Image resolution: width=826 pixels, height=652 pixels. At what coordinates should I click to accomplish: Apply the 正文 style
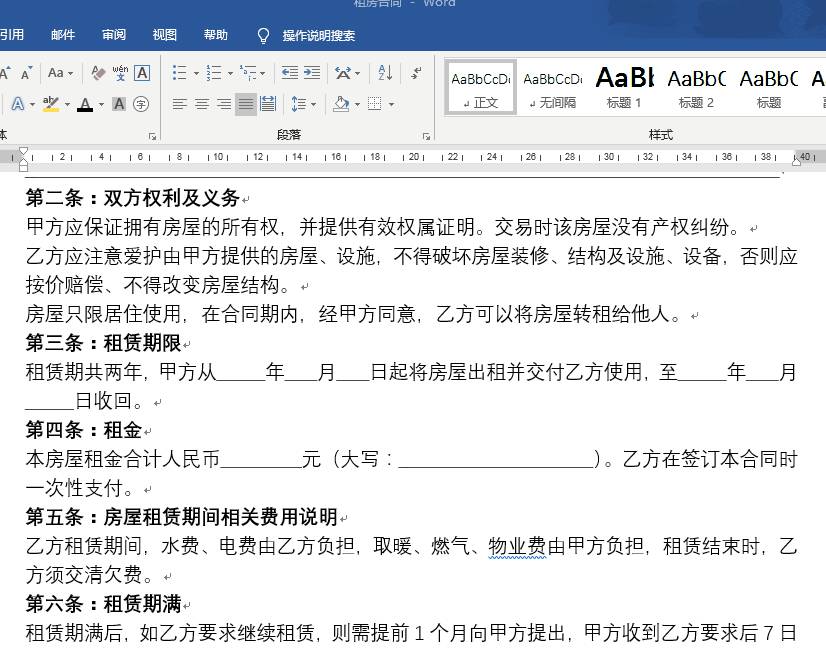click(x=480, y=85)
